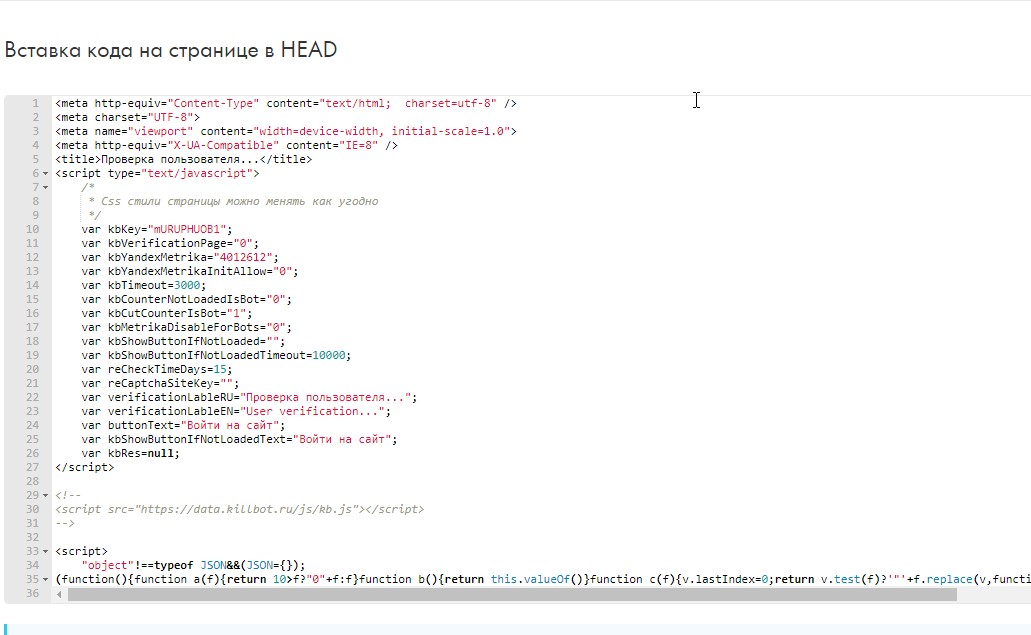Click the horizontal scrollbar thumb of code editor
This screenshot has height=635, width=1031.
pyautogui.click(x=512, y=594)
